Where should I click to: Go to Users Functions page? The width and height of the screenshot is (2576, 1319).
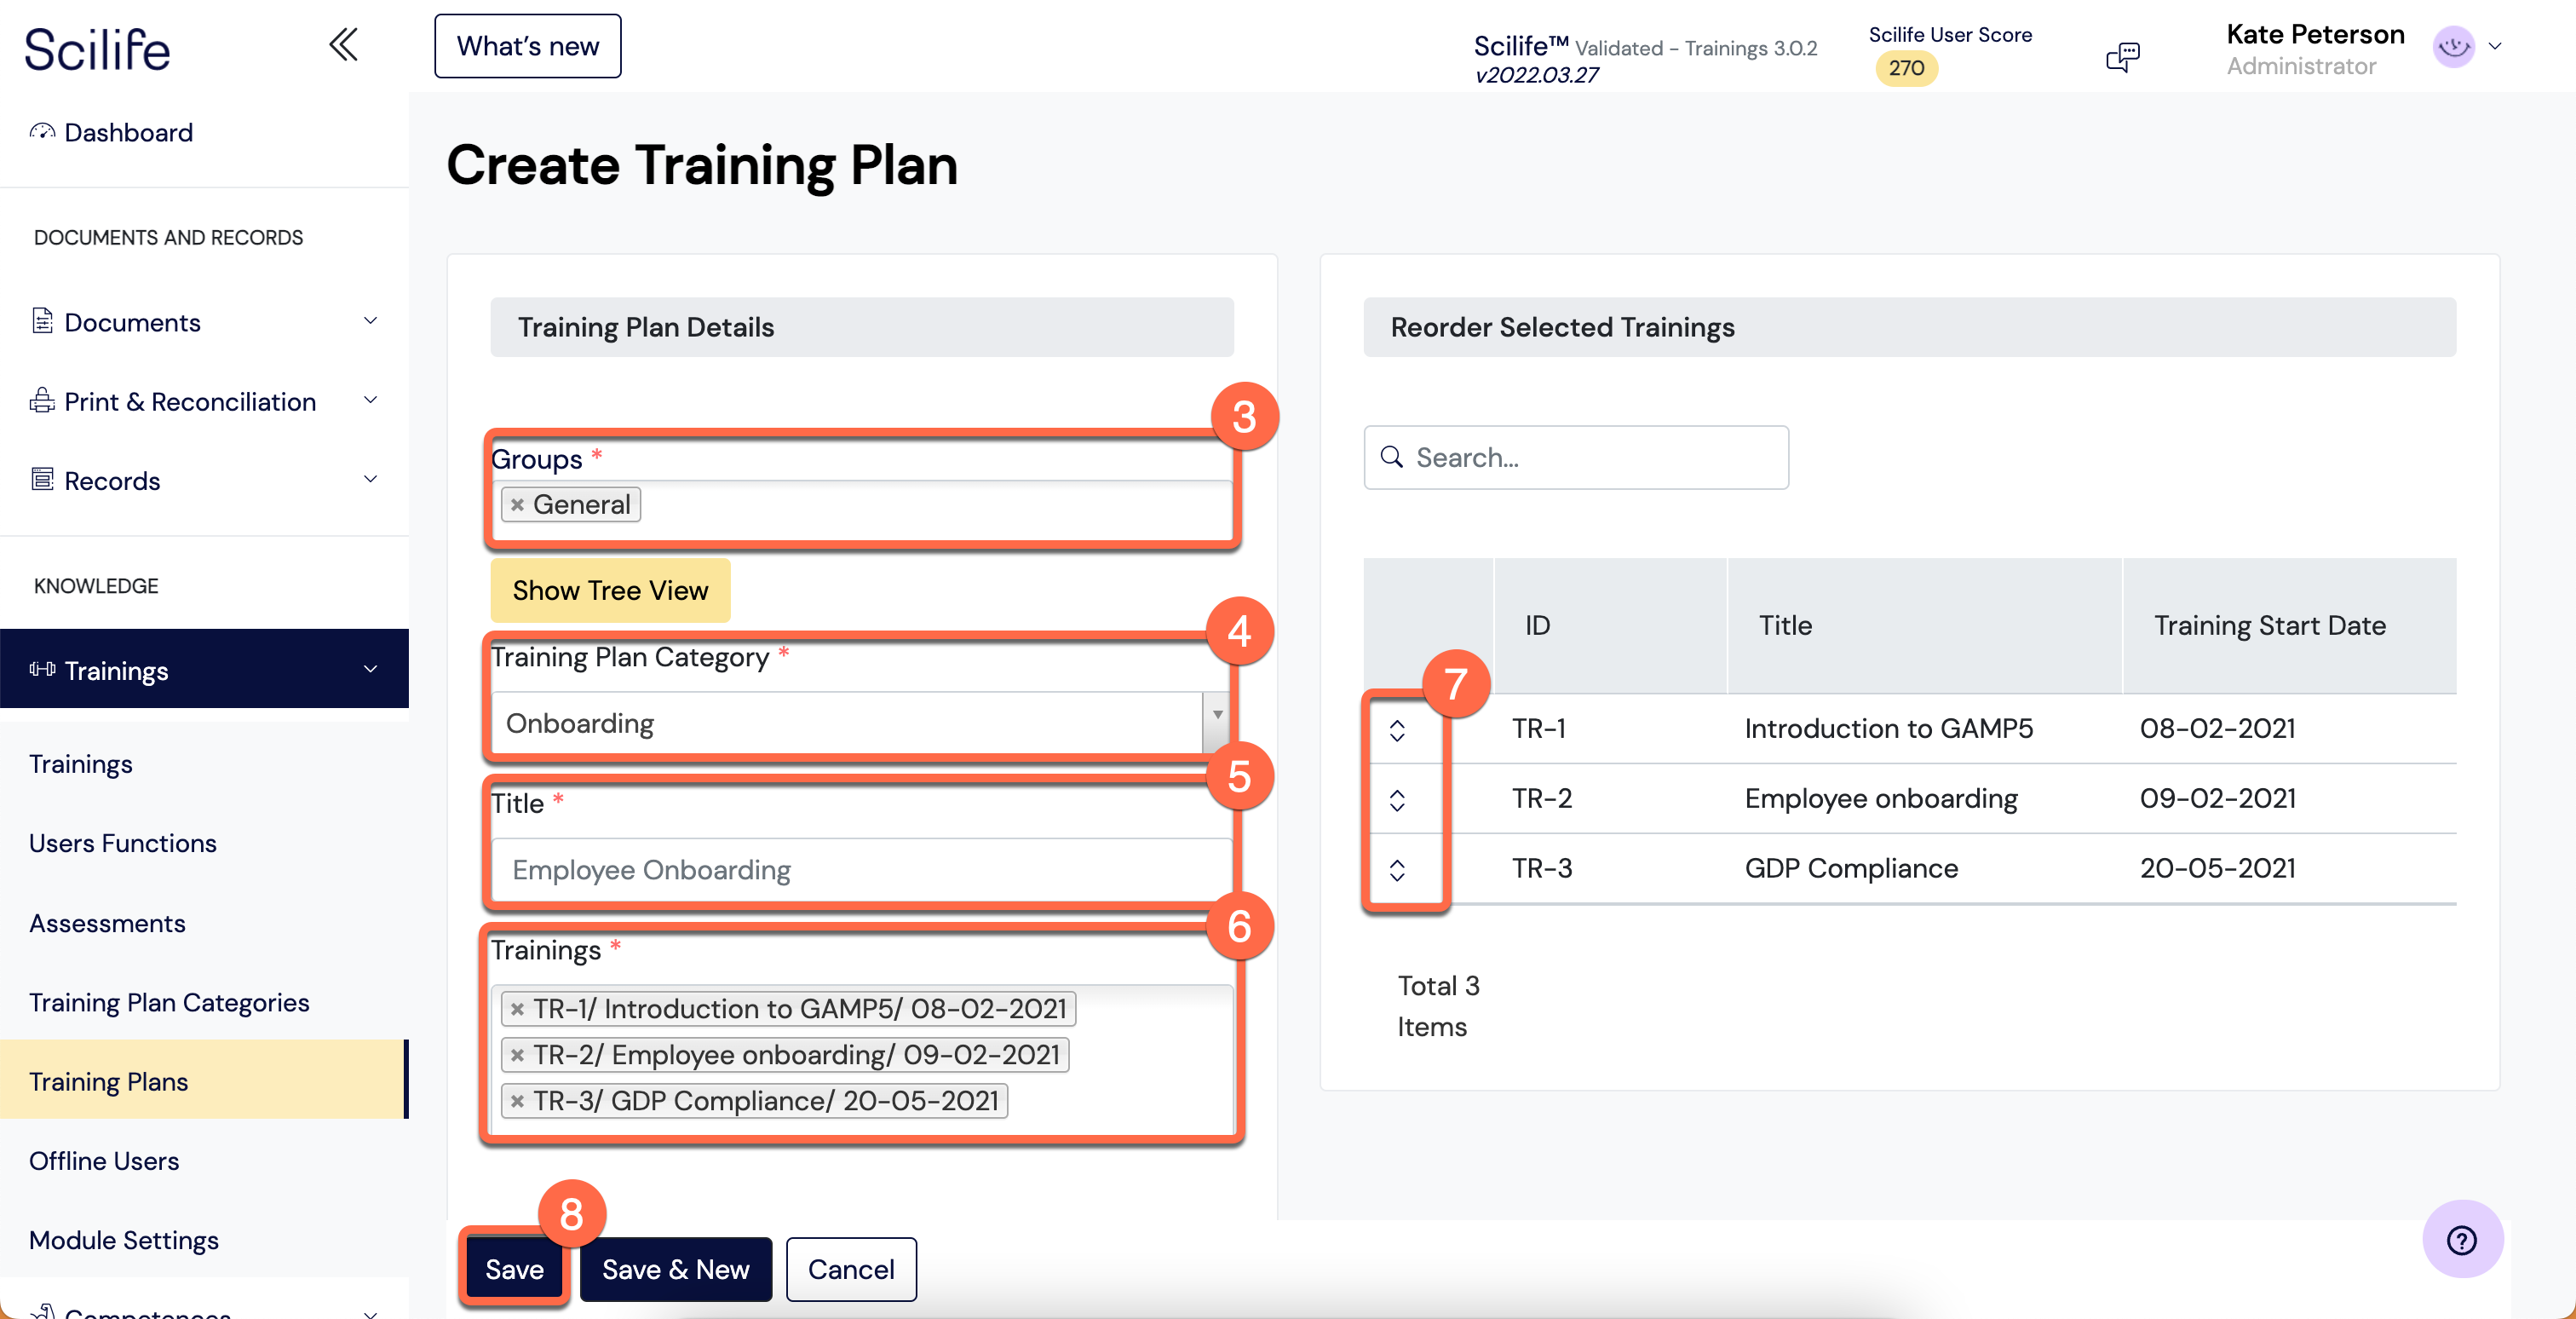pyautogui.click(x=123, y=843)
